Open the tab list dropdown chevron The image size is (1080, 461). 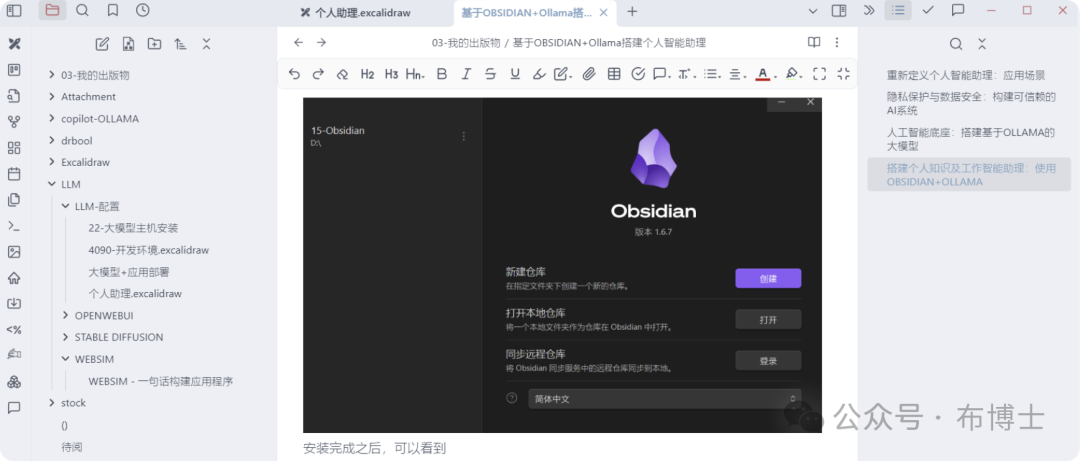coord(813,10)
